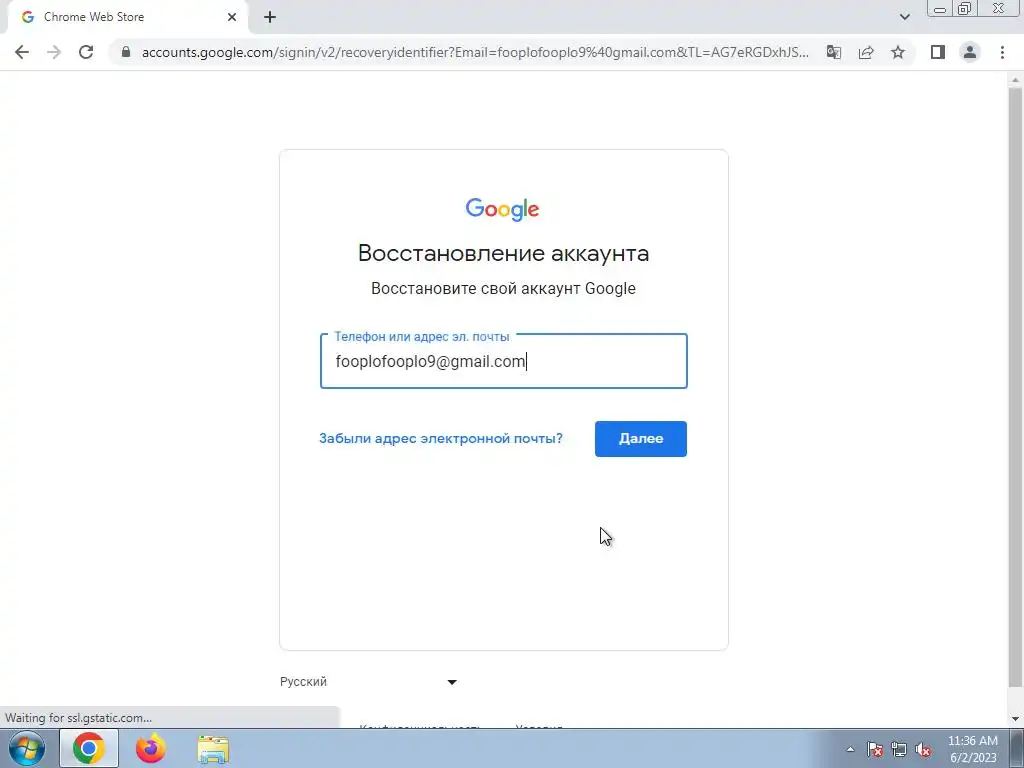Go back to the previous page
The width and height of the screenshot is (1024, 768).
point(22,52)
